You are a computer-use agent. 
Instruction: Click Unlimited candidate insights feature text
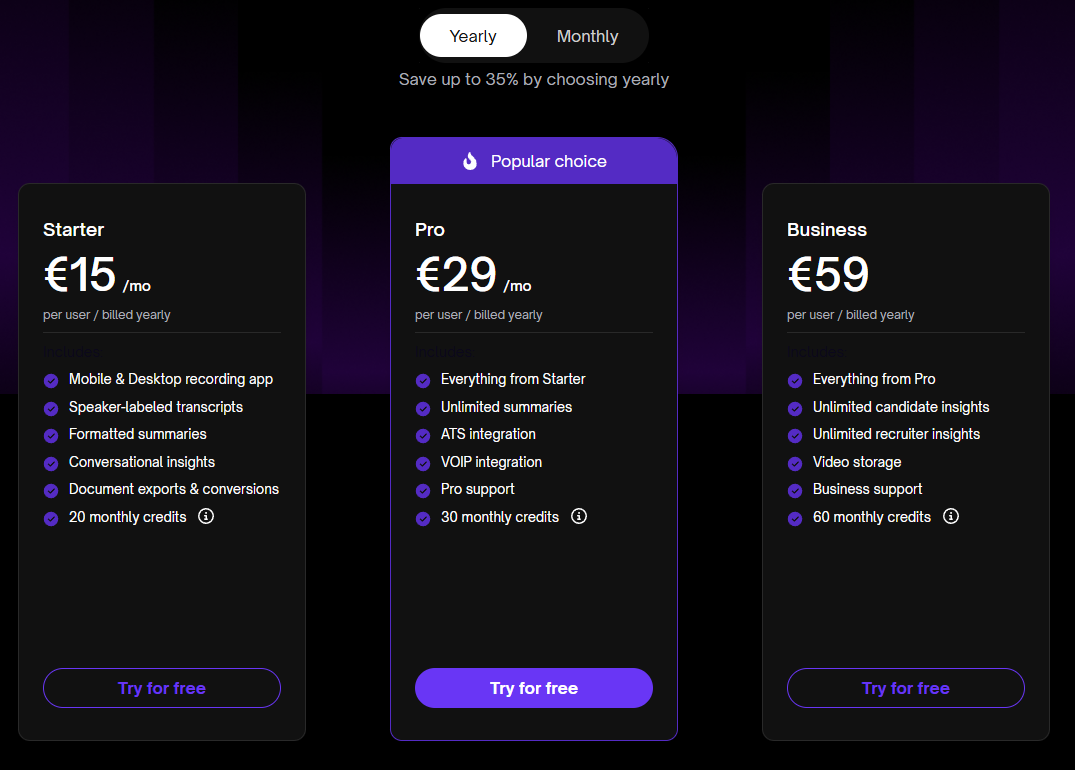[x=900, y=407]
